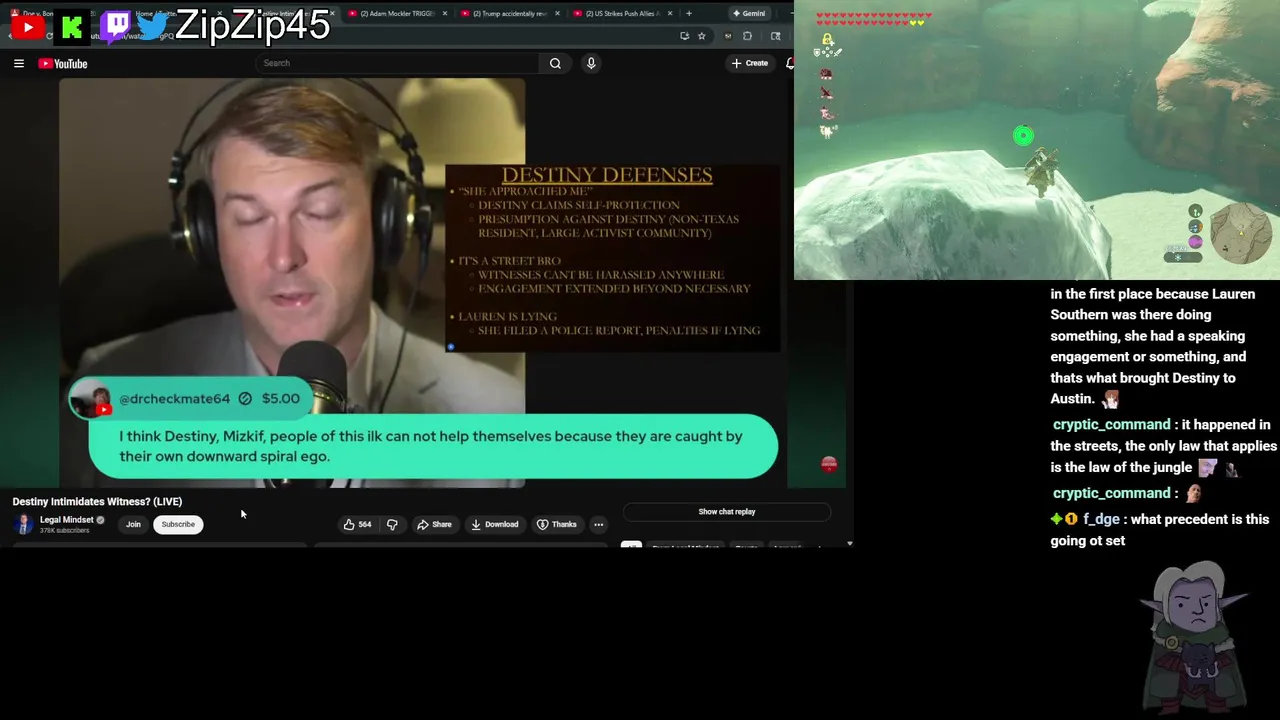Open the Legal Mindset channel avatar
This screenshot has width=1280, height=720.
24,524
